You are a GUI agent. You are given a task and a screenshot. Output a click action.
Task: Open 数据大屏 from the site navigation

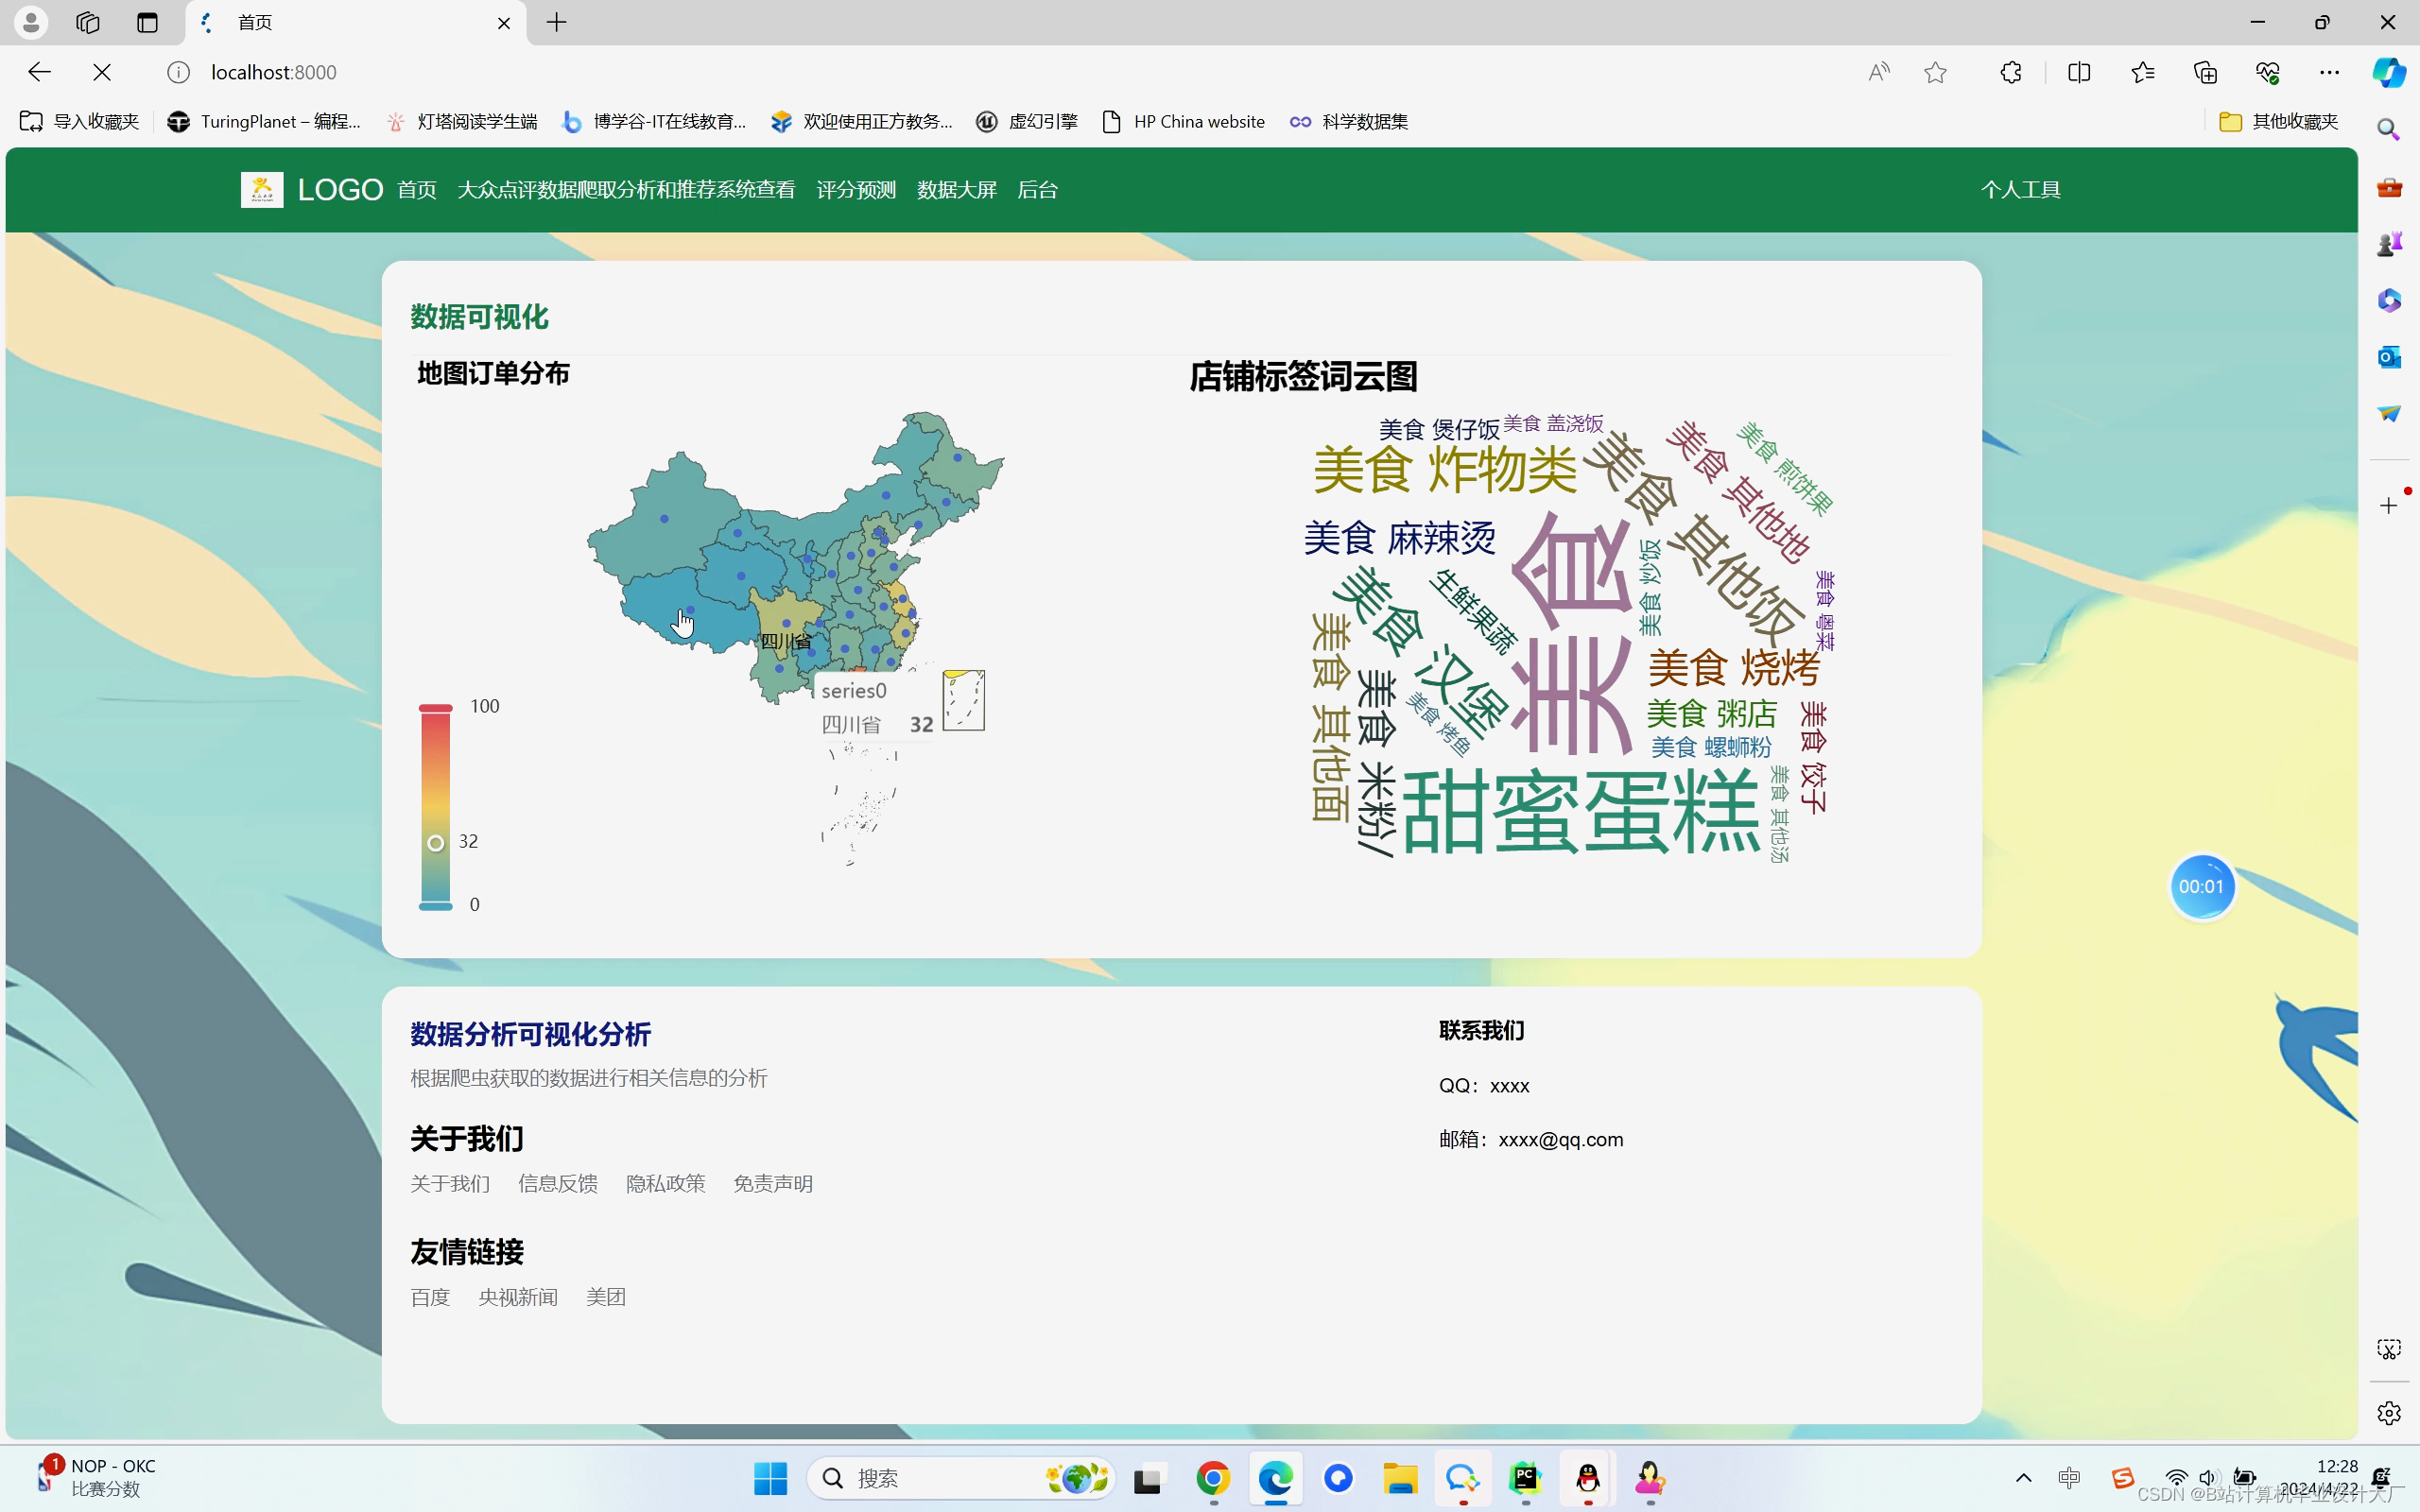tap(955, 189)
